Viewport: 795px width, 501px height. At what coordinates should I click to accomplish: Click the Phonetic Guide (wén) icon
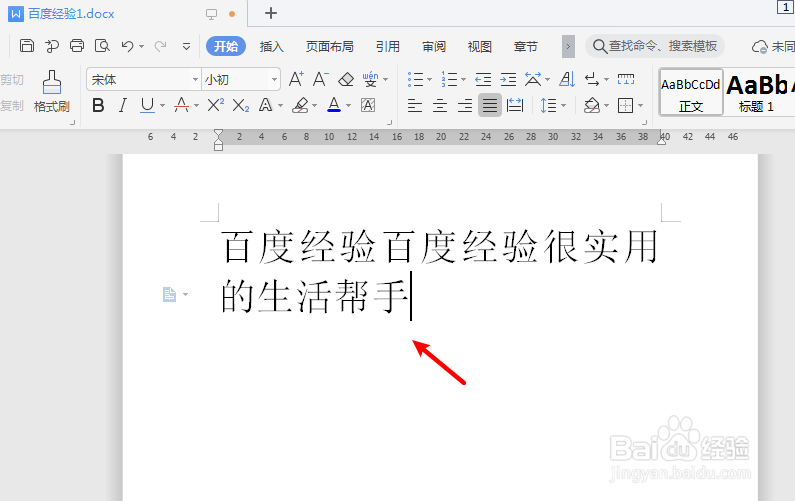[x=371, y=79]
